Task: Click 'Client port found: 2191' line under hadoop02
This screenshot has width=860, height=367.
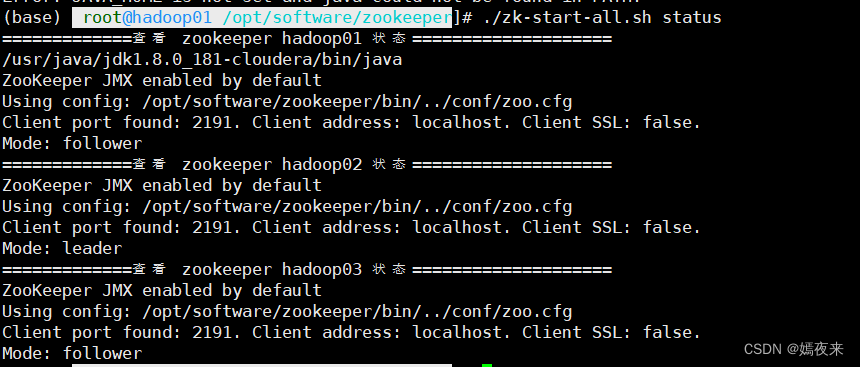Action: pos(352,228)
